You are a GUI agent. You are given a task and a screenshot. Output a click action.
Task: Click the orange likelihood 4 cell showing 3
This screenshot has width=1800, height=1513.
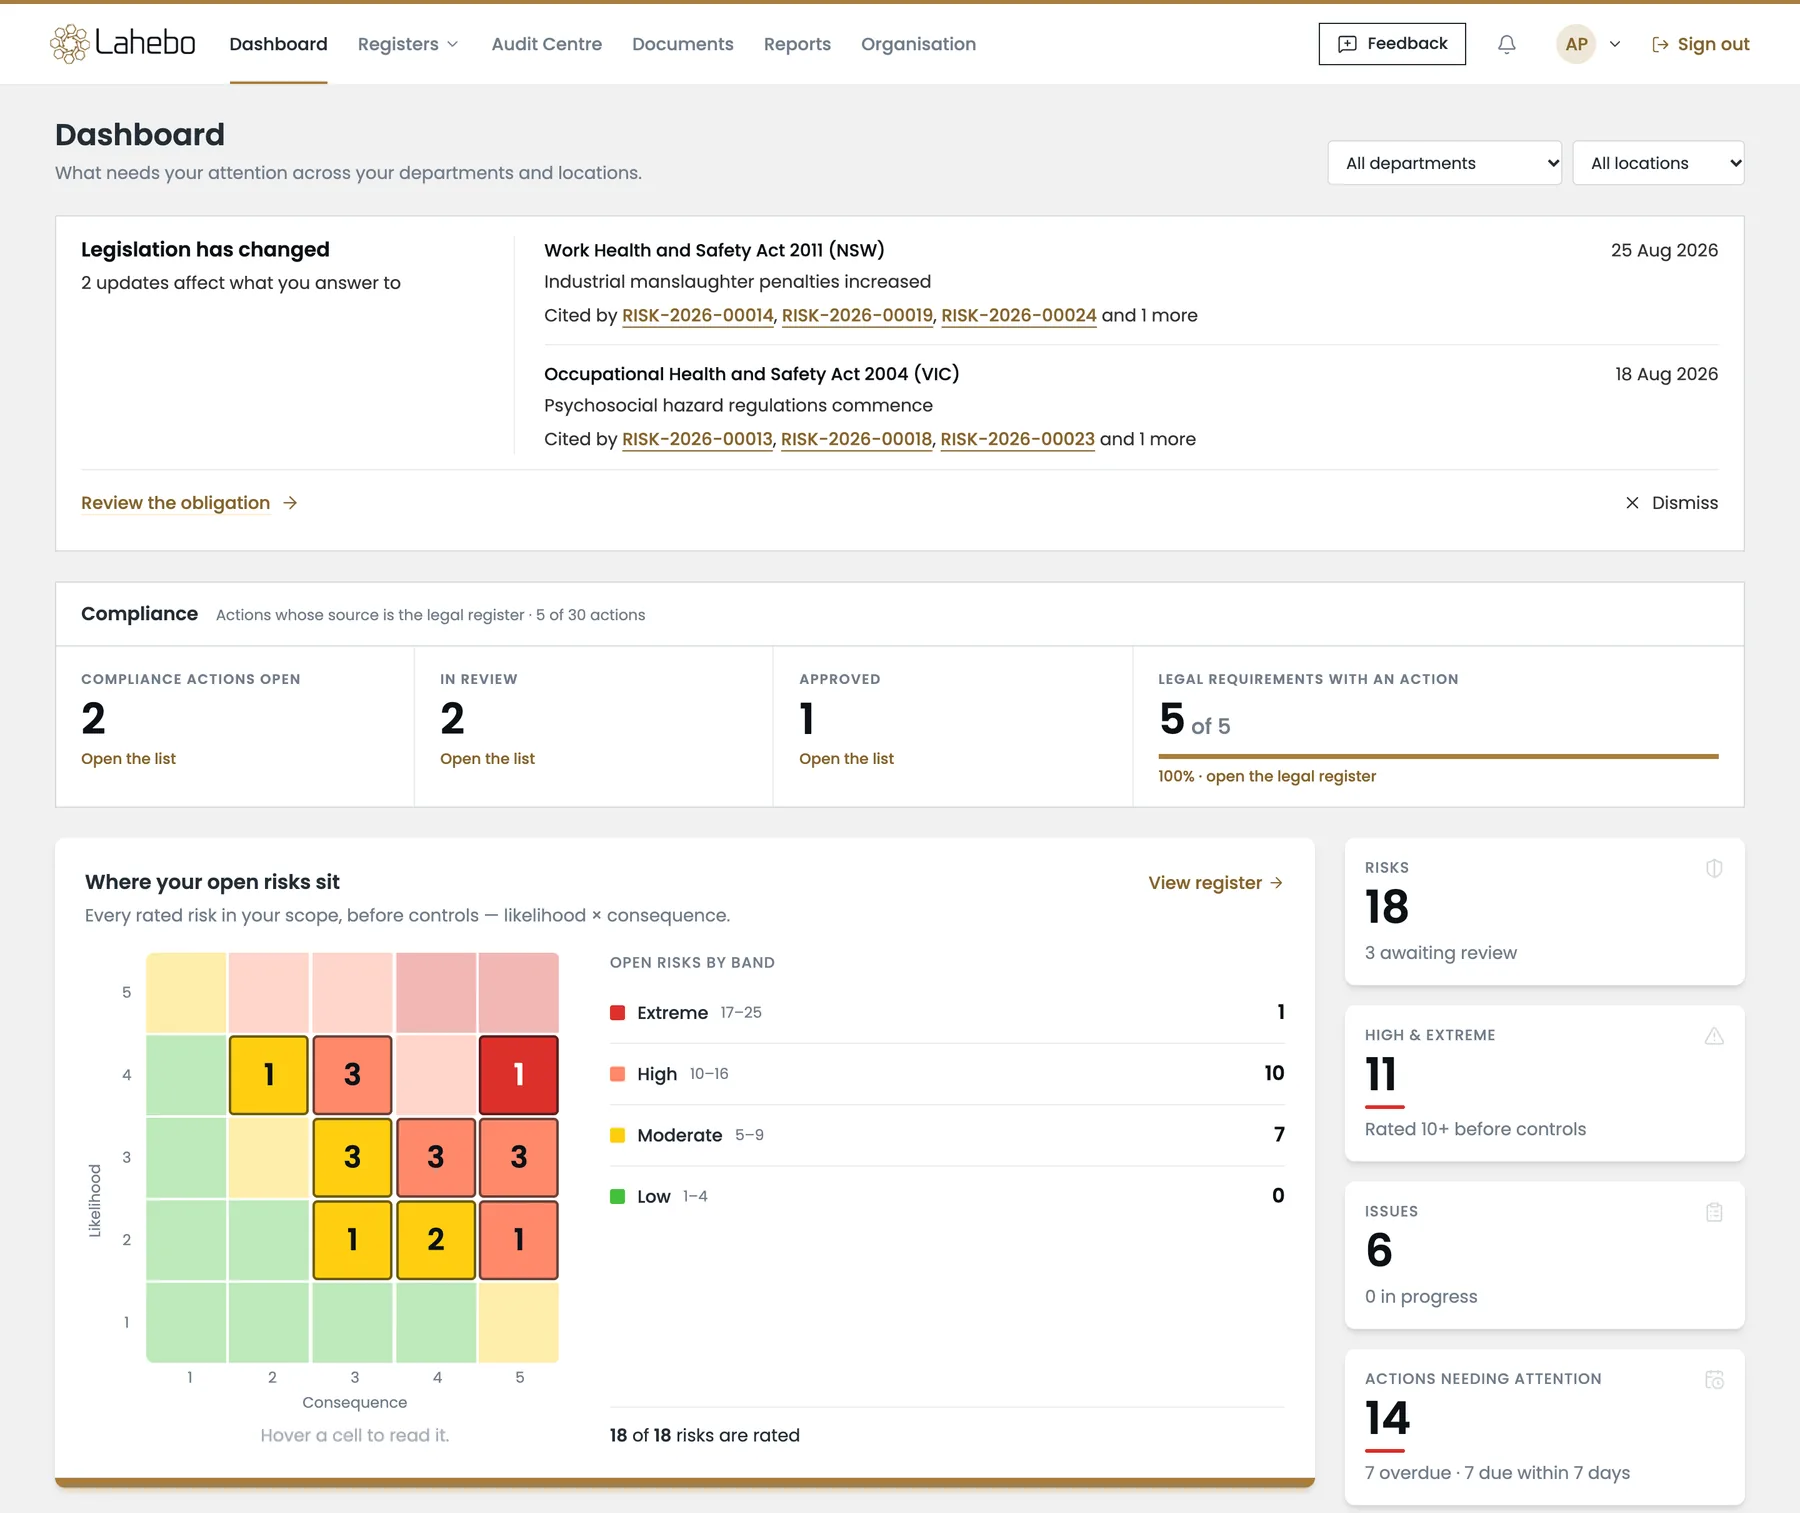coord(352,1075)
